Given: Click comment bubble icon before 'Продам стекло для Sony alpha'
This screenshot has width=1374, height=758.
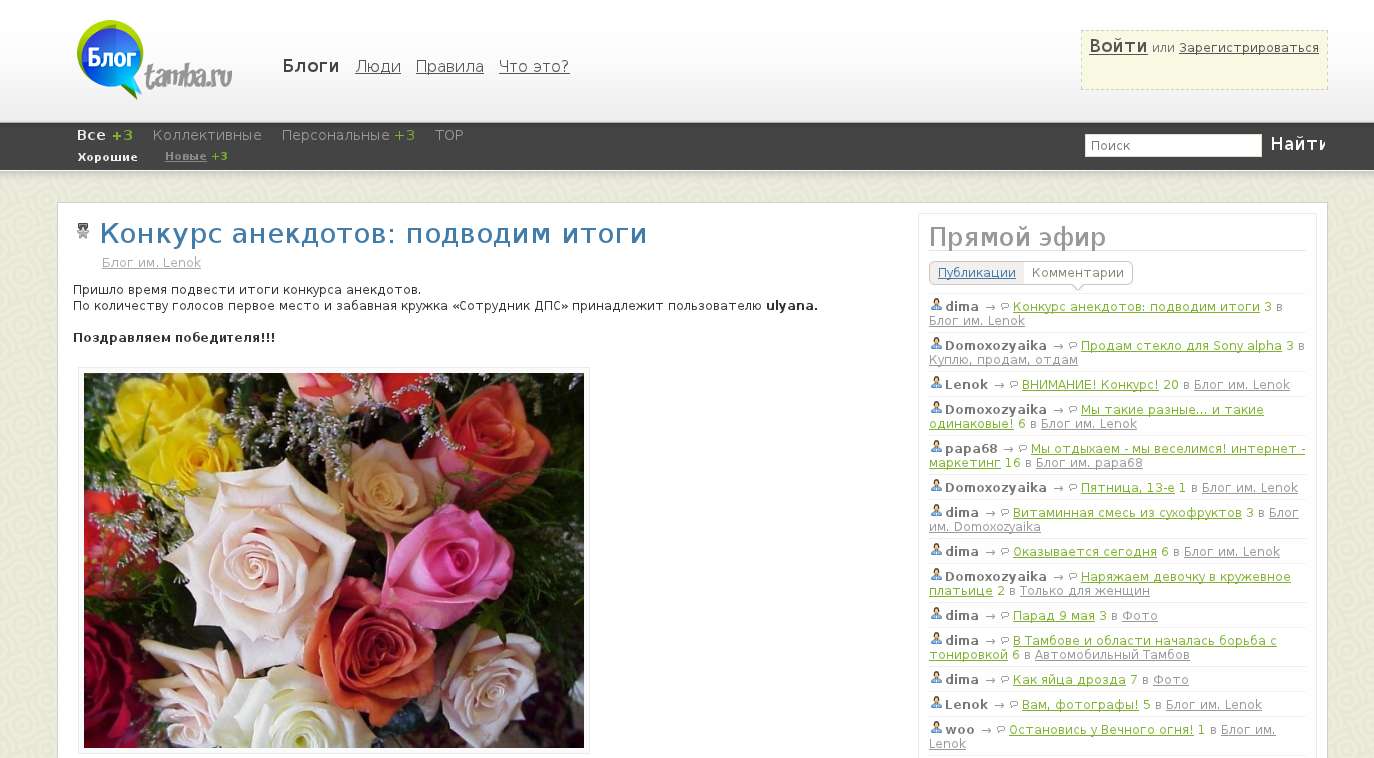Looking at the screenshot, I should click(1073, 346).
